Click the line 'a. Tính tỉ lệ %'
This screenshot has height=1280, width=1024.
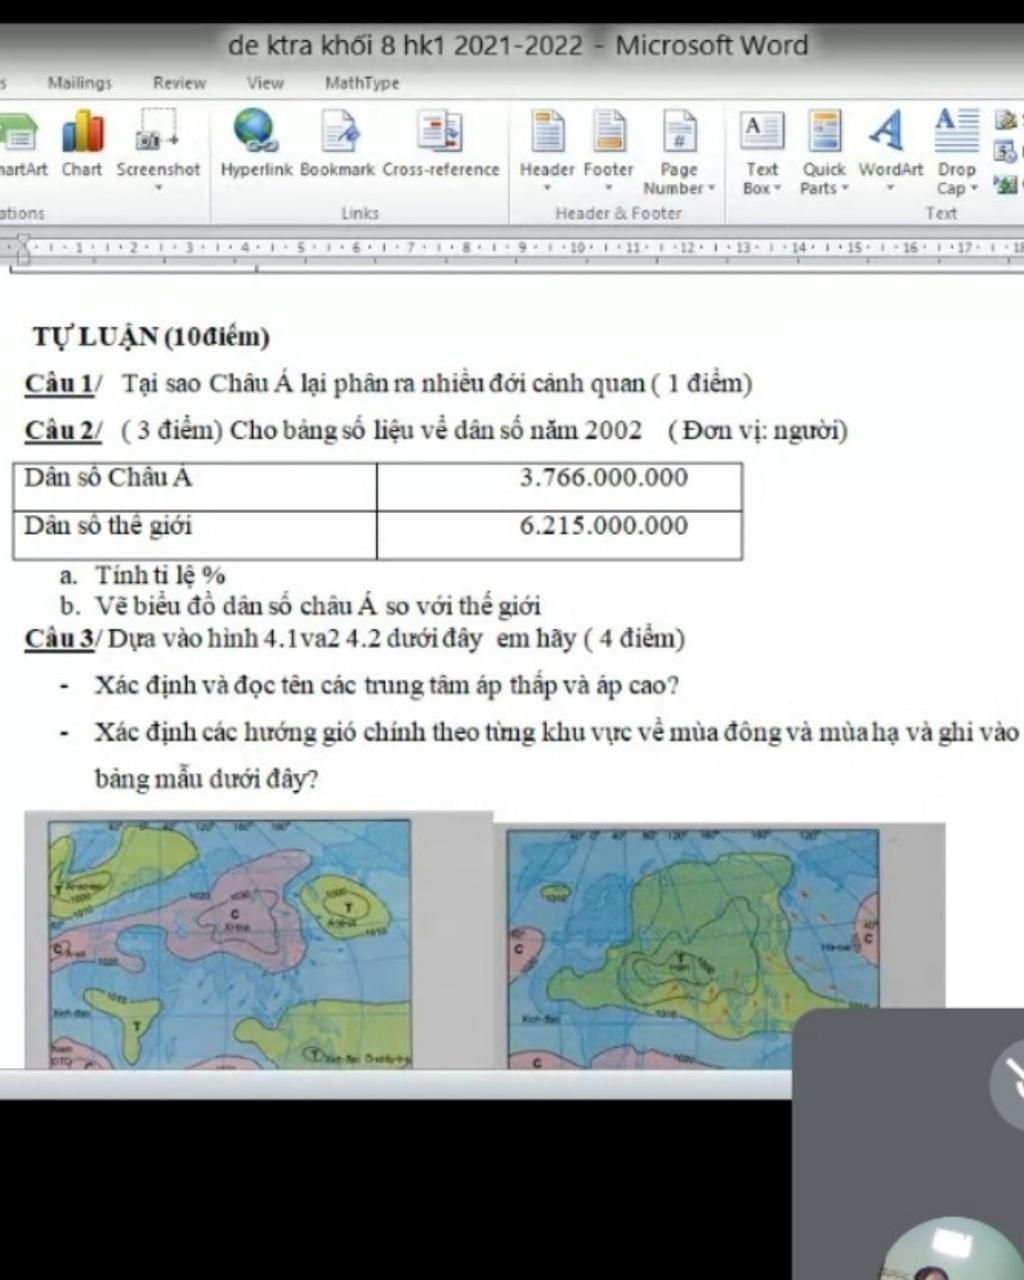(x=143, y=575)
